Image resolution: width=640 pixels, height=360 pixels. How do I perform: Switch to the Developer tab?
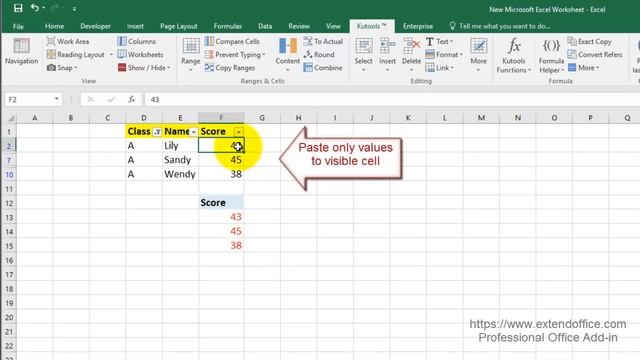(x=95, y=26)
